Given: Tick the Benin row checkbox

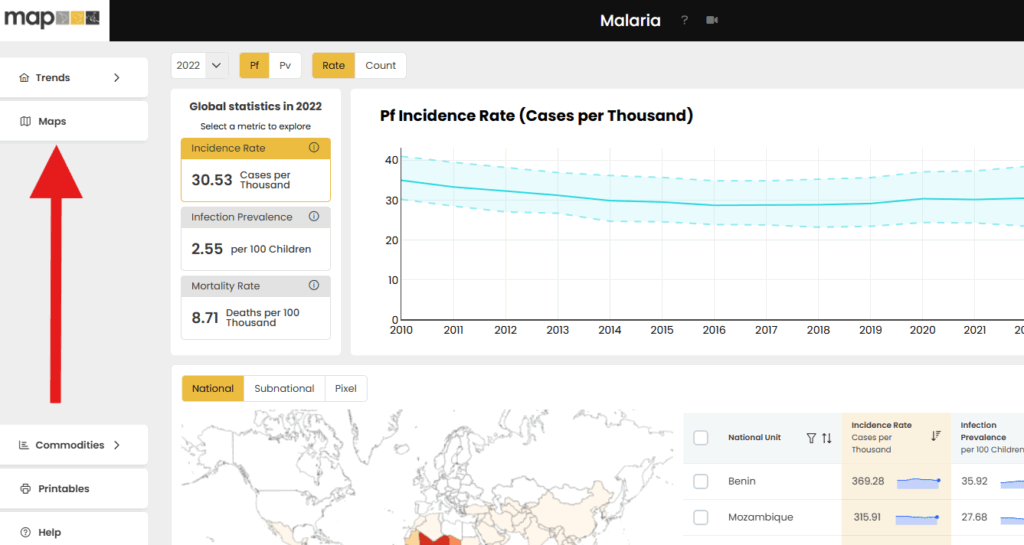Looking at the screenshot, I should tap(701, 482).
